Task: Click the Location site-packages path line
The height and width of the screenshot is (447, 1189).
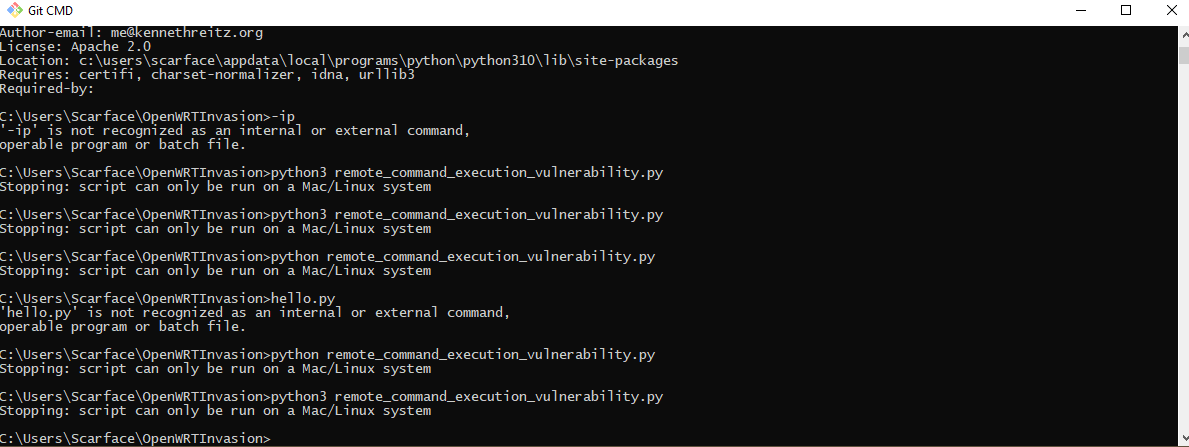Action: click(339, 61)
